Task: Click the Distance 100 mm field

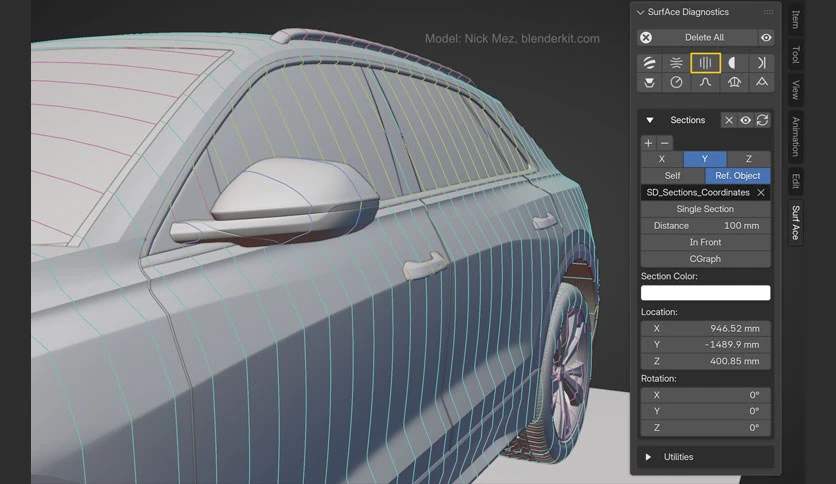Action: coord(705,225)
